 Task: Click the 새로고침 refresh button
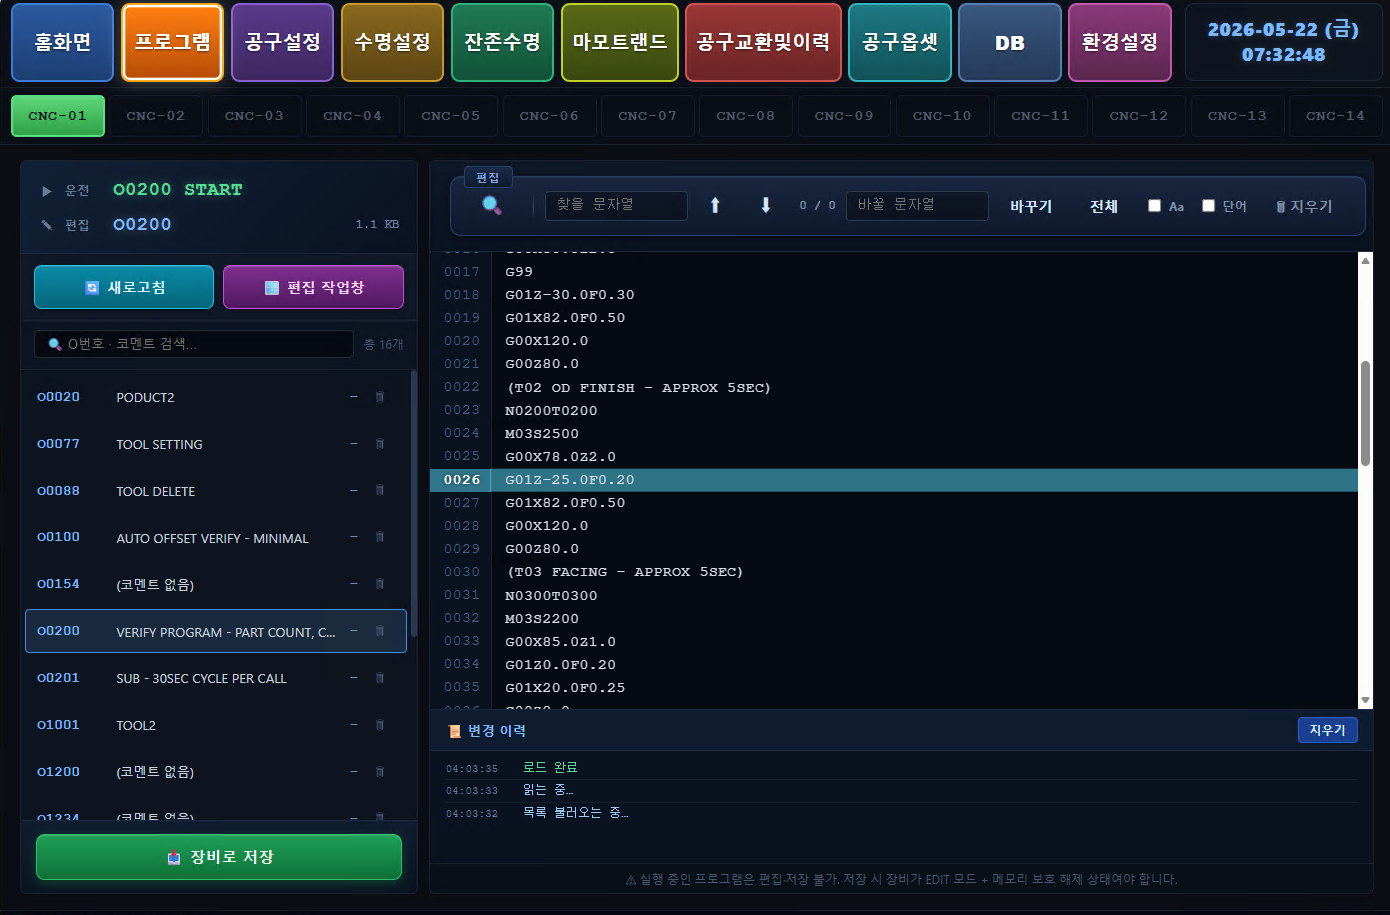(x=124, y=287)
